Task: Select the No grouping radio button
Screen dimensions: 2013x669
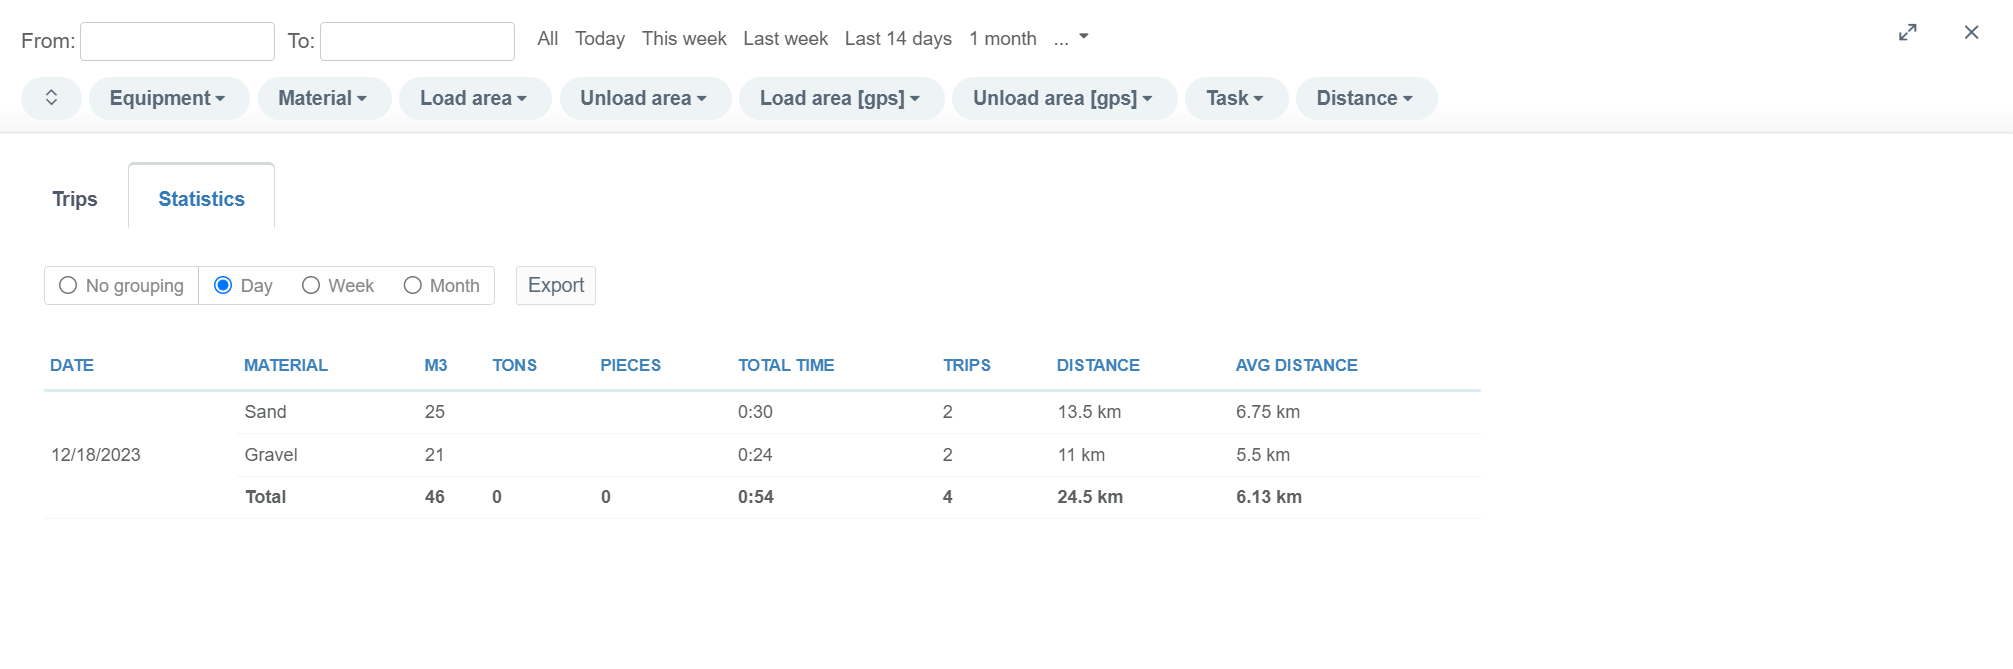Action: point(68,286)
